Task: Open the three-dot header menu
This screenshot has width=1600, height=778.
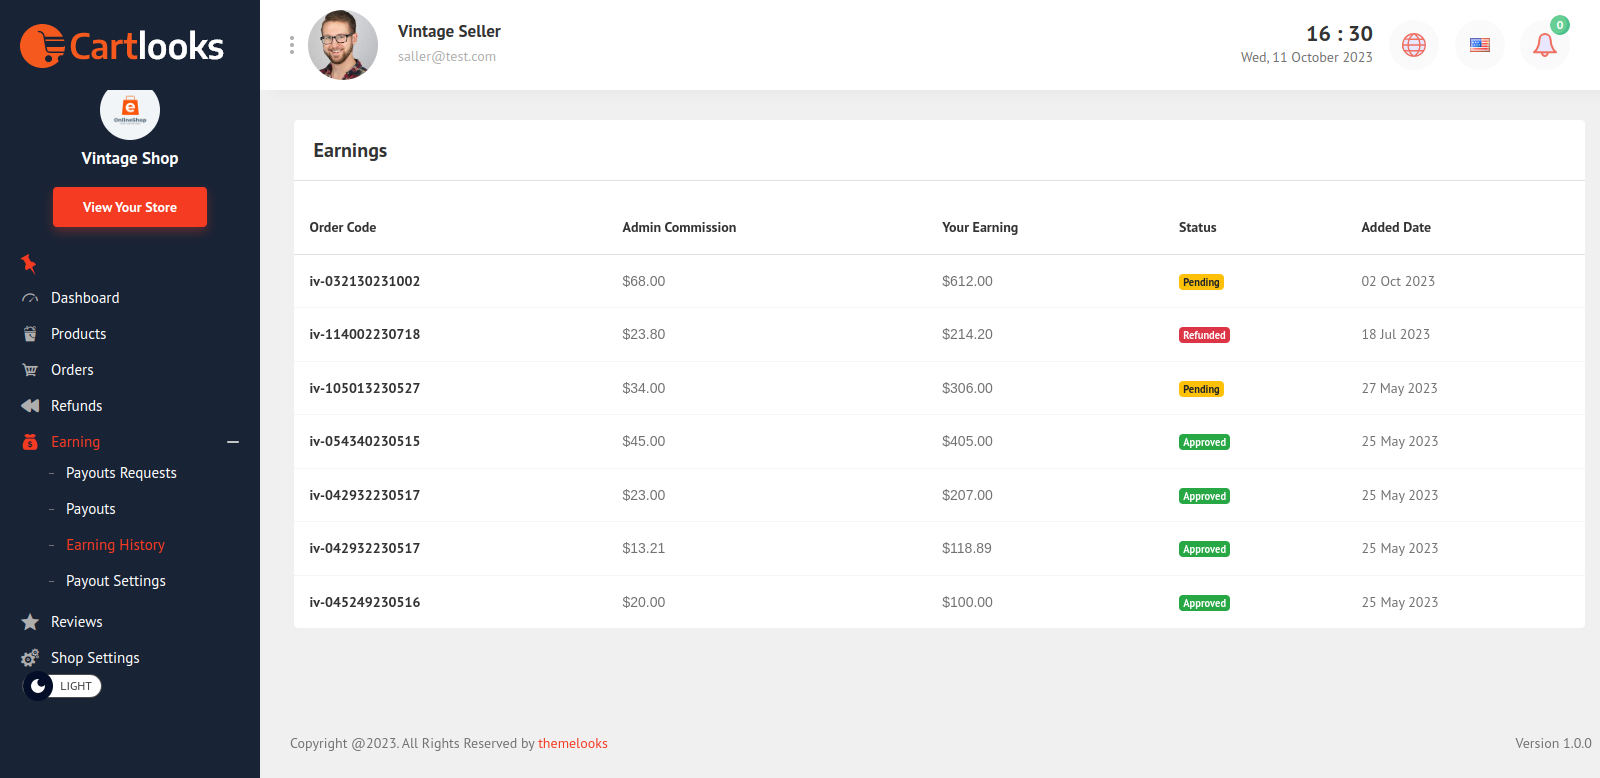Action: [292, 45]
